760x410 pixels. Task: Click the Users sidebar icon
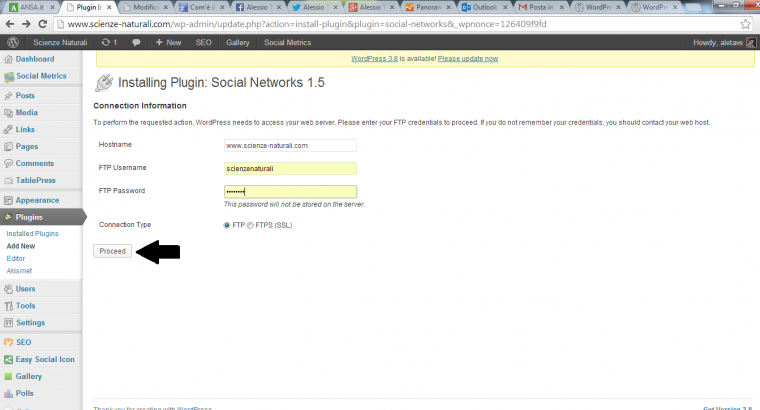[x=8, y=289]
